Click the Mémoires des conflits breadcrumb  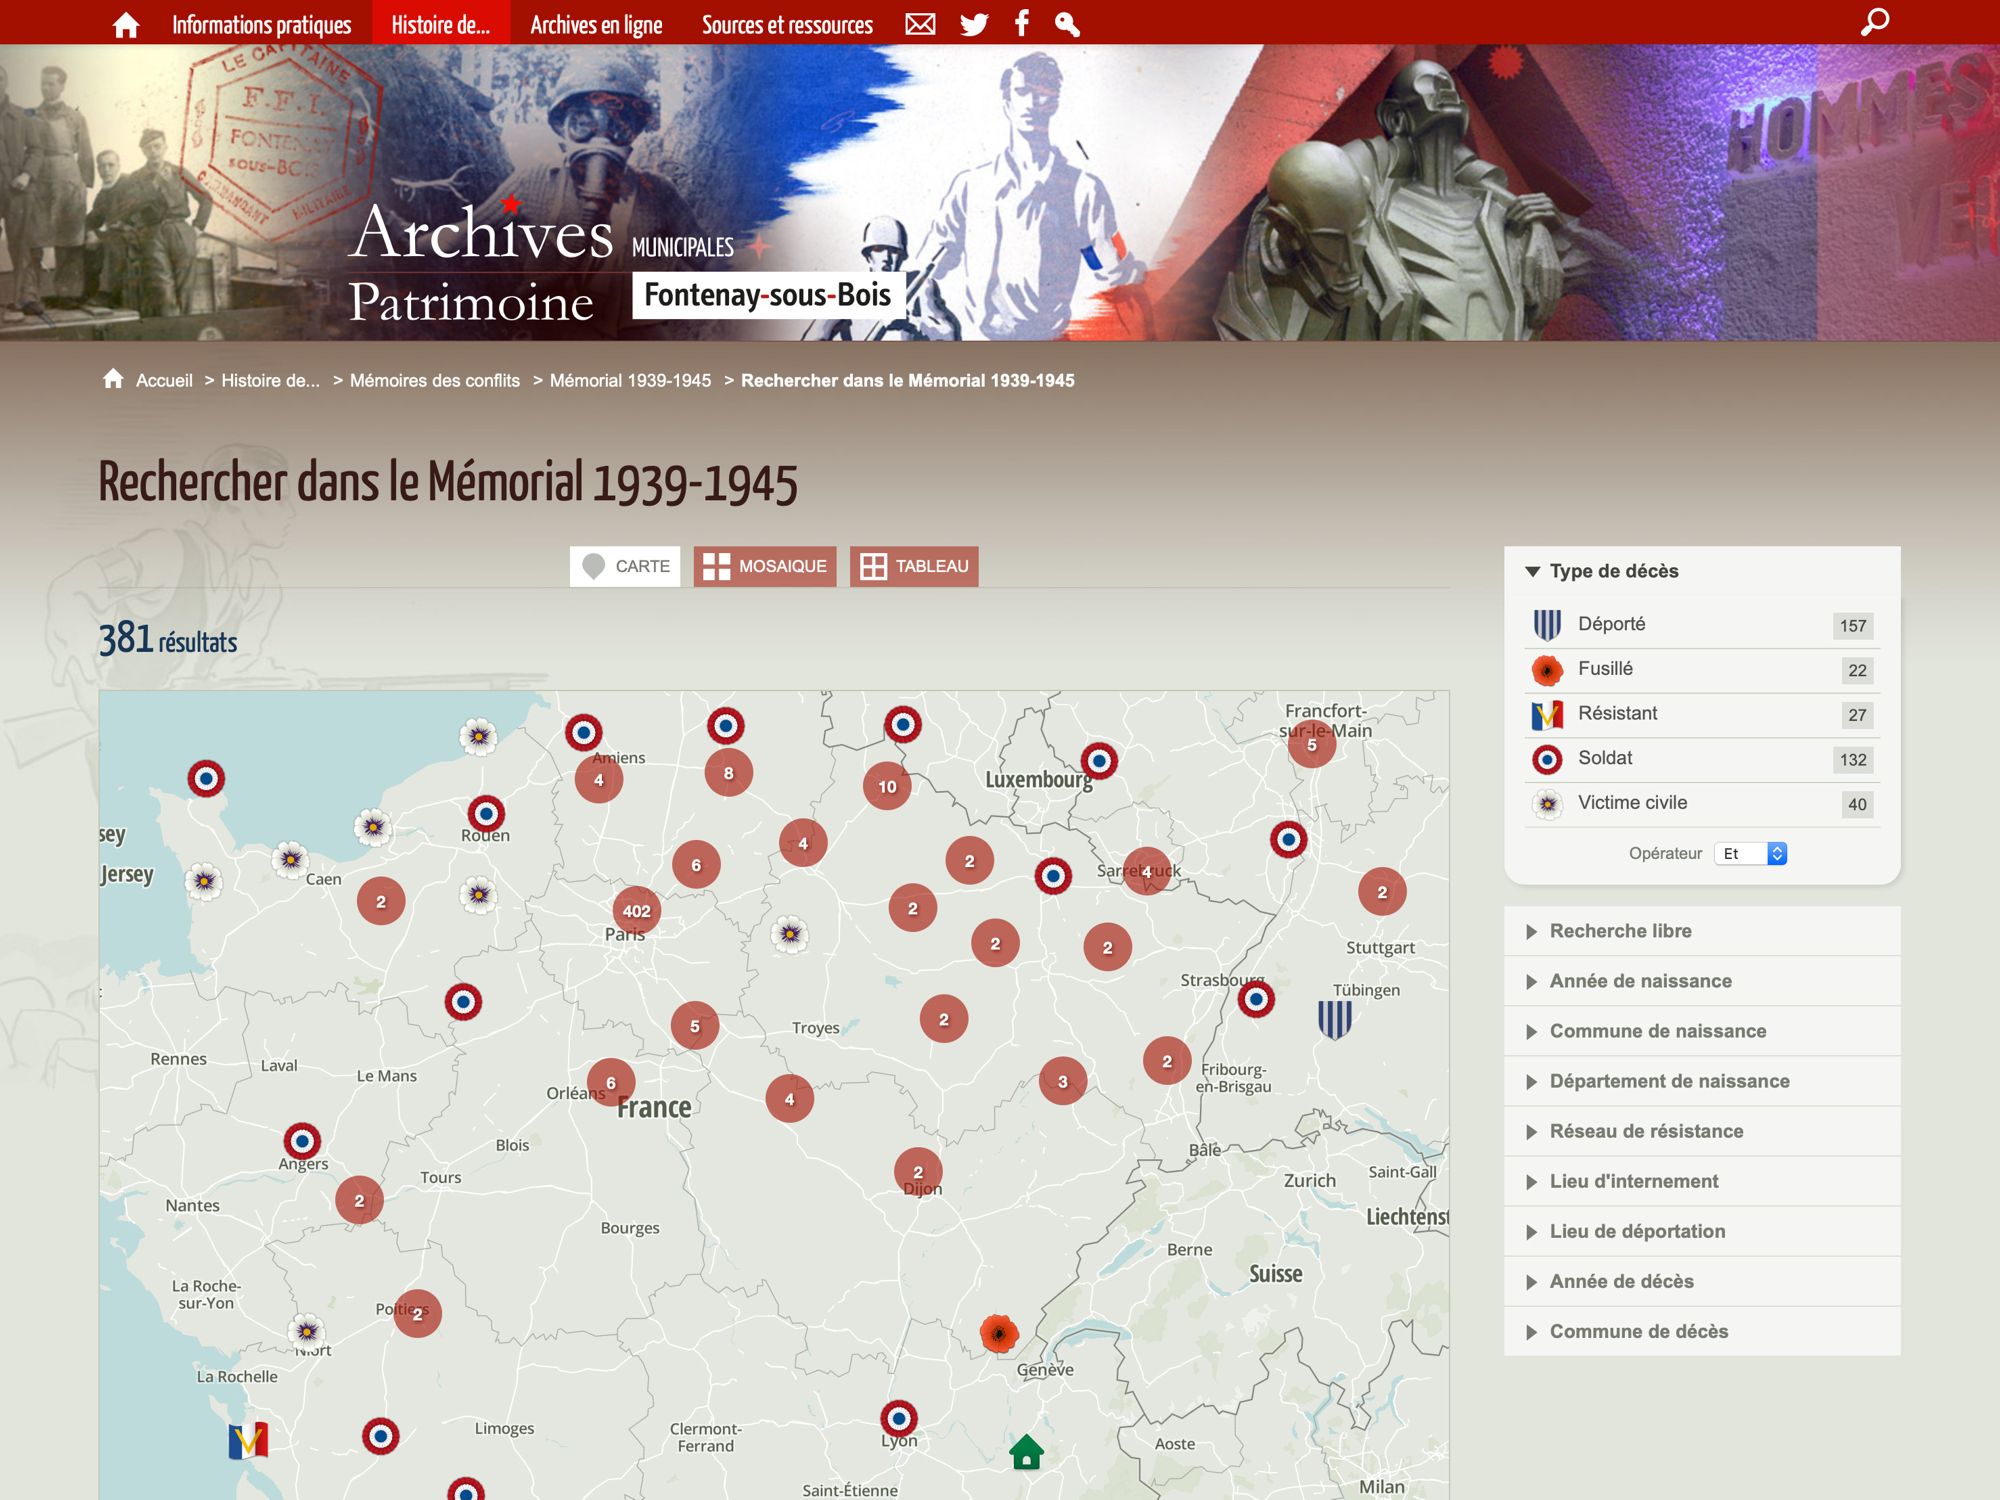coord(435,380)
